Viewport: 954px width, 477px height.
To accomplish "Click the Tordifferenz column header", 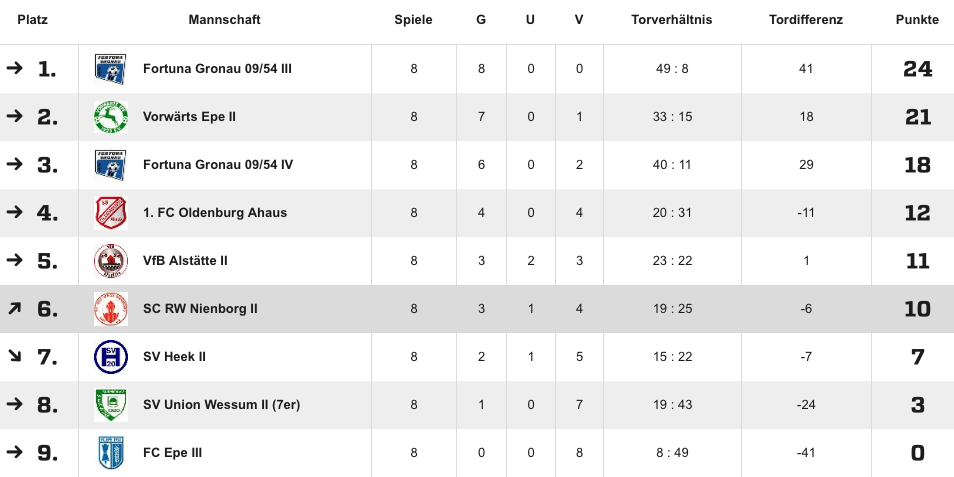I will [x=806, y=19].
